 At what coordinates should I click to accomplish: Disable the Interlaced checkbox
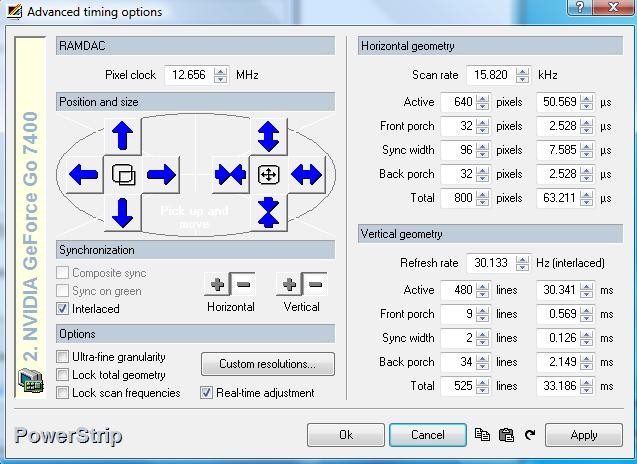(x=64, y=309)
